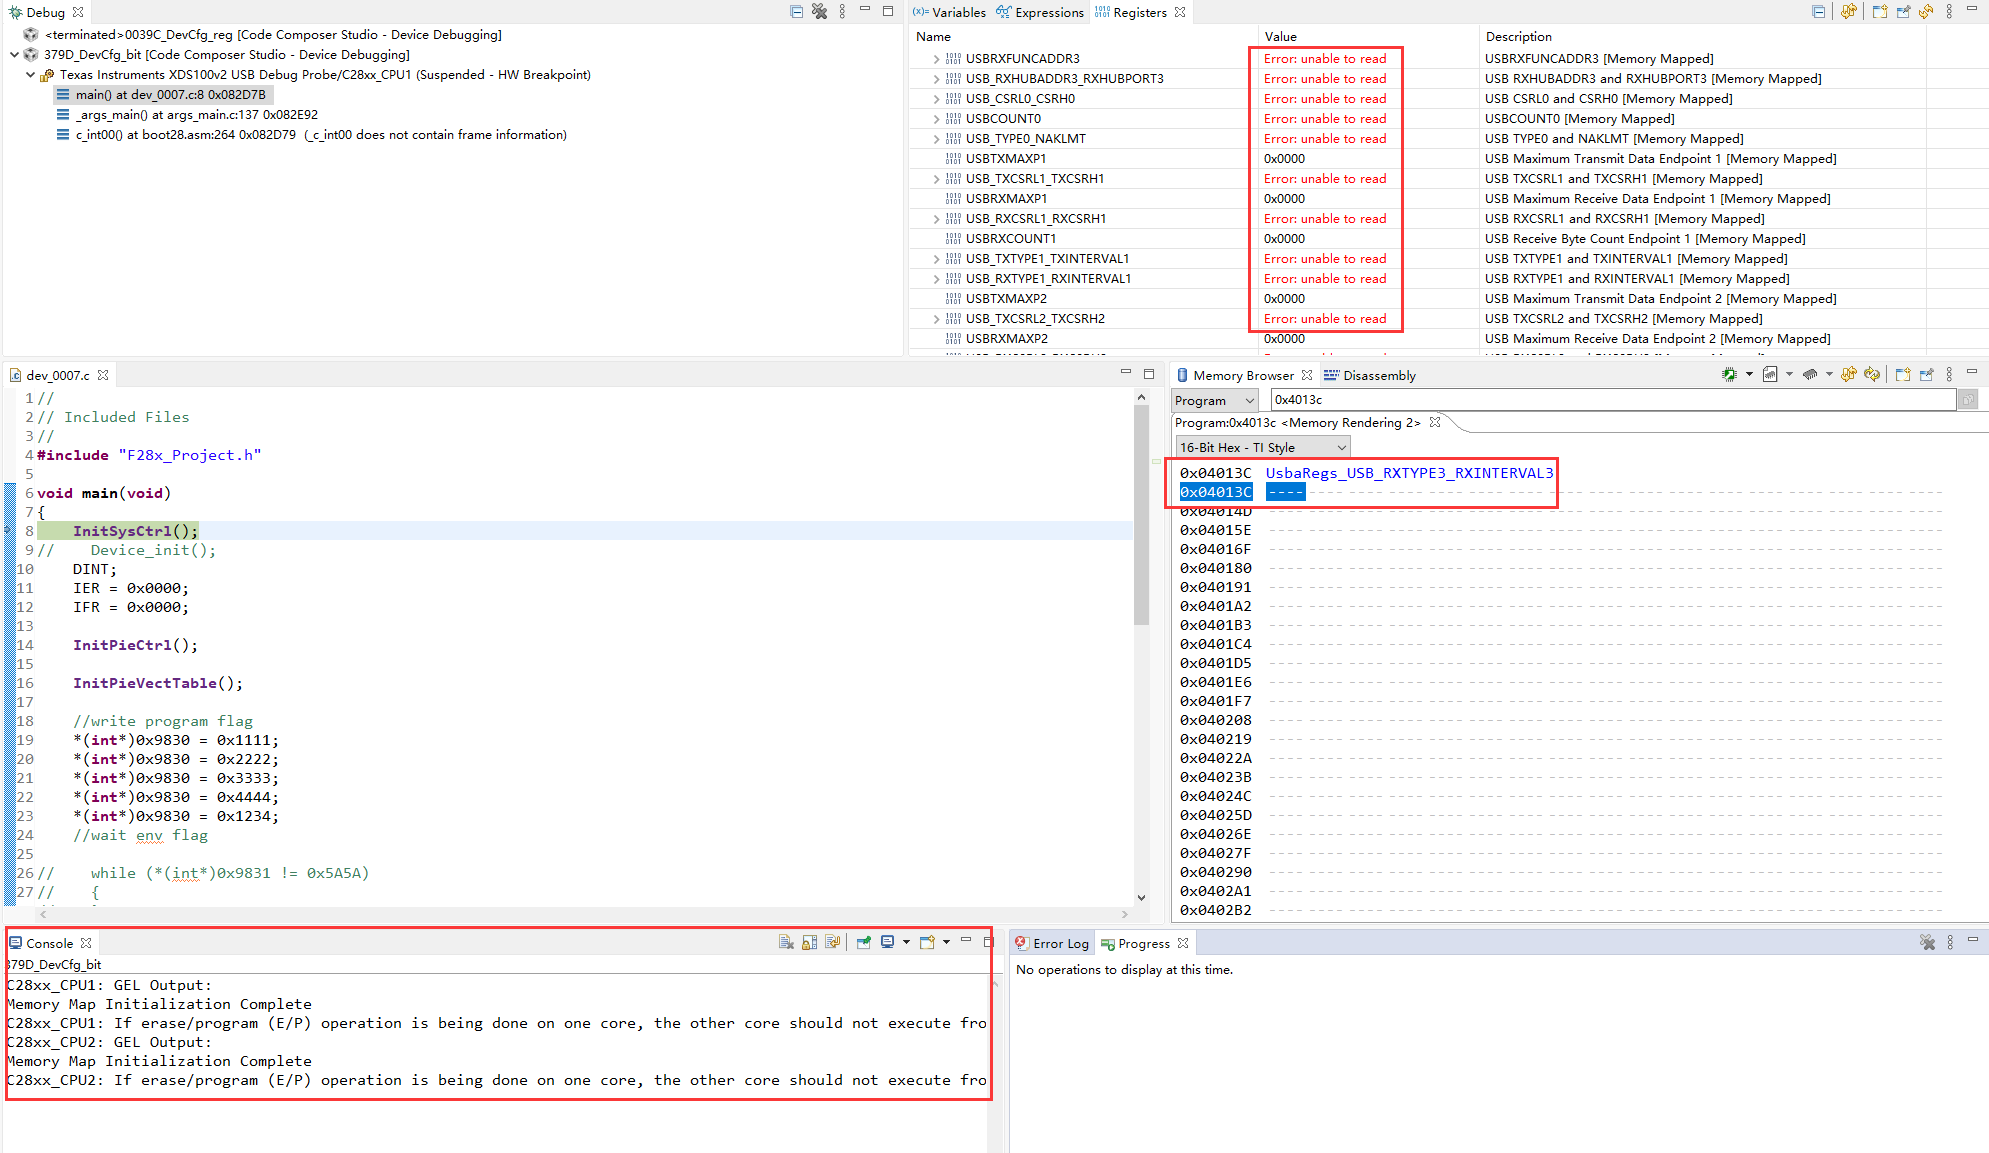Screen dimensions: 1989x1153
Task: Clear the Console output
Action: coord(787,941)
